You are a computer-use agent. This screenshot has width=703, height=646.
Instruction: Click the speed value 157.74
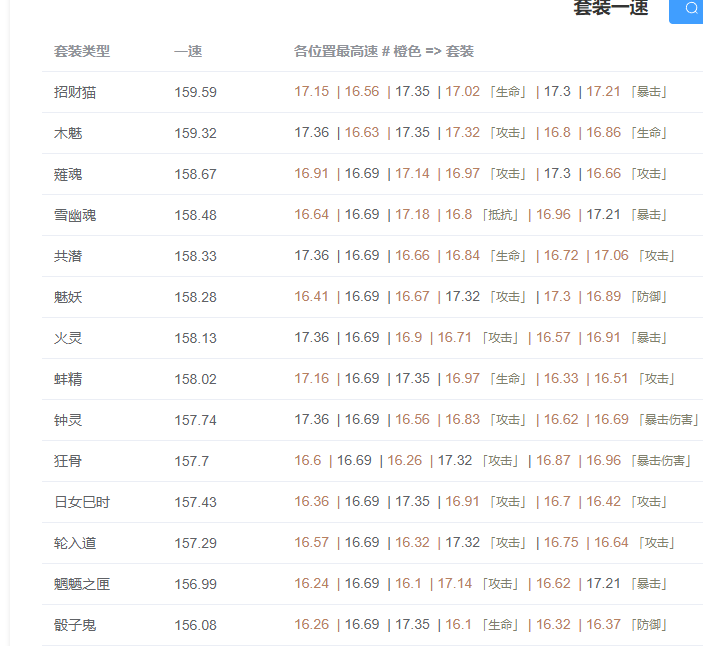(195, 420)
